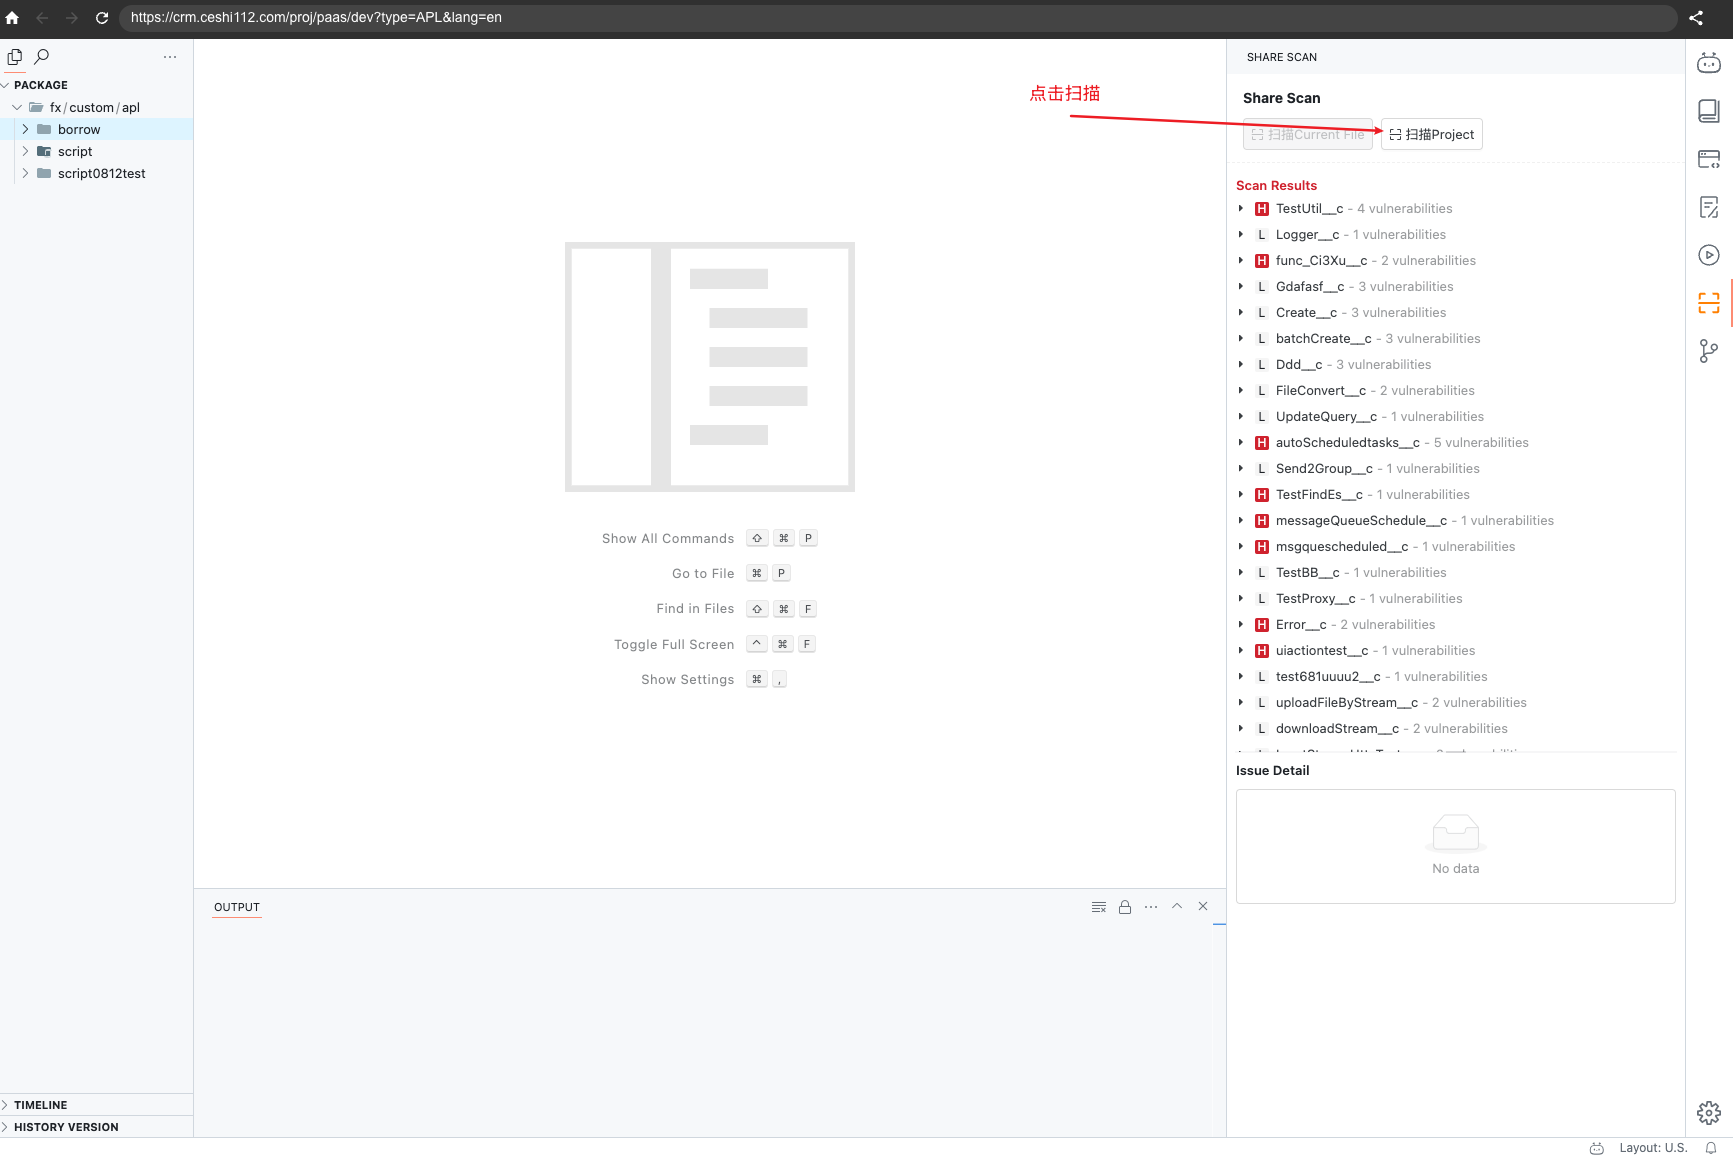The image size is (1733, 1159).
Task: Toggle the output scroll lock icon
Action: [1125, 907]
